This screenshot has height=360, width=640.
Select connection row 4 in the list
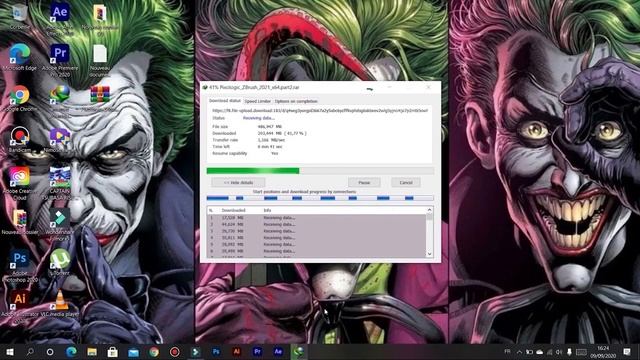(x=316, y=238)
